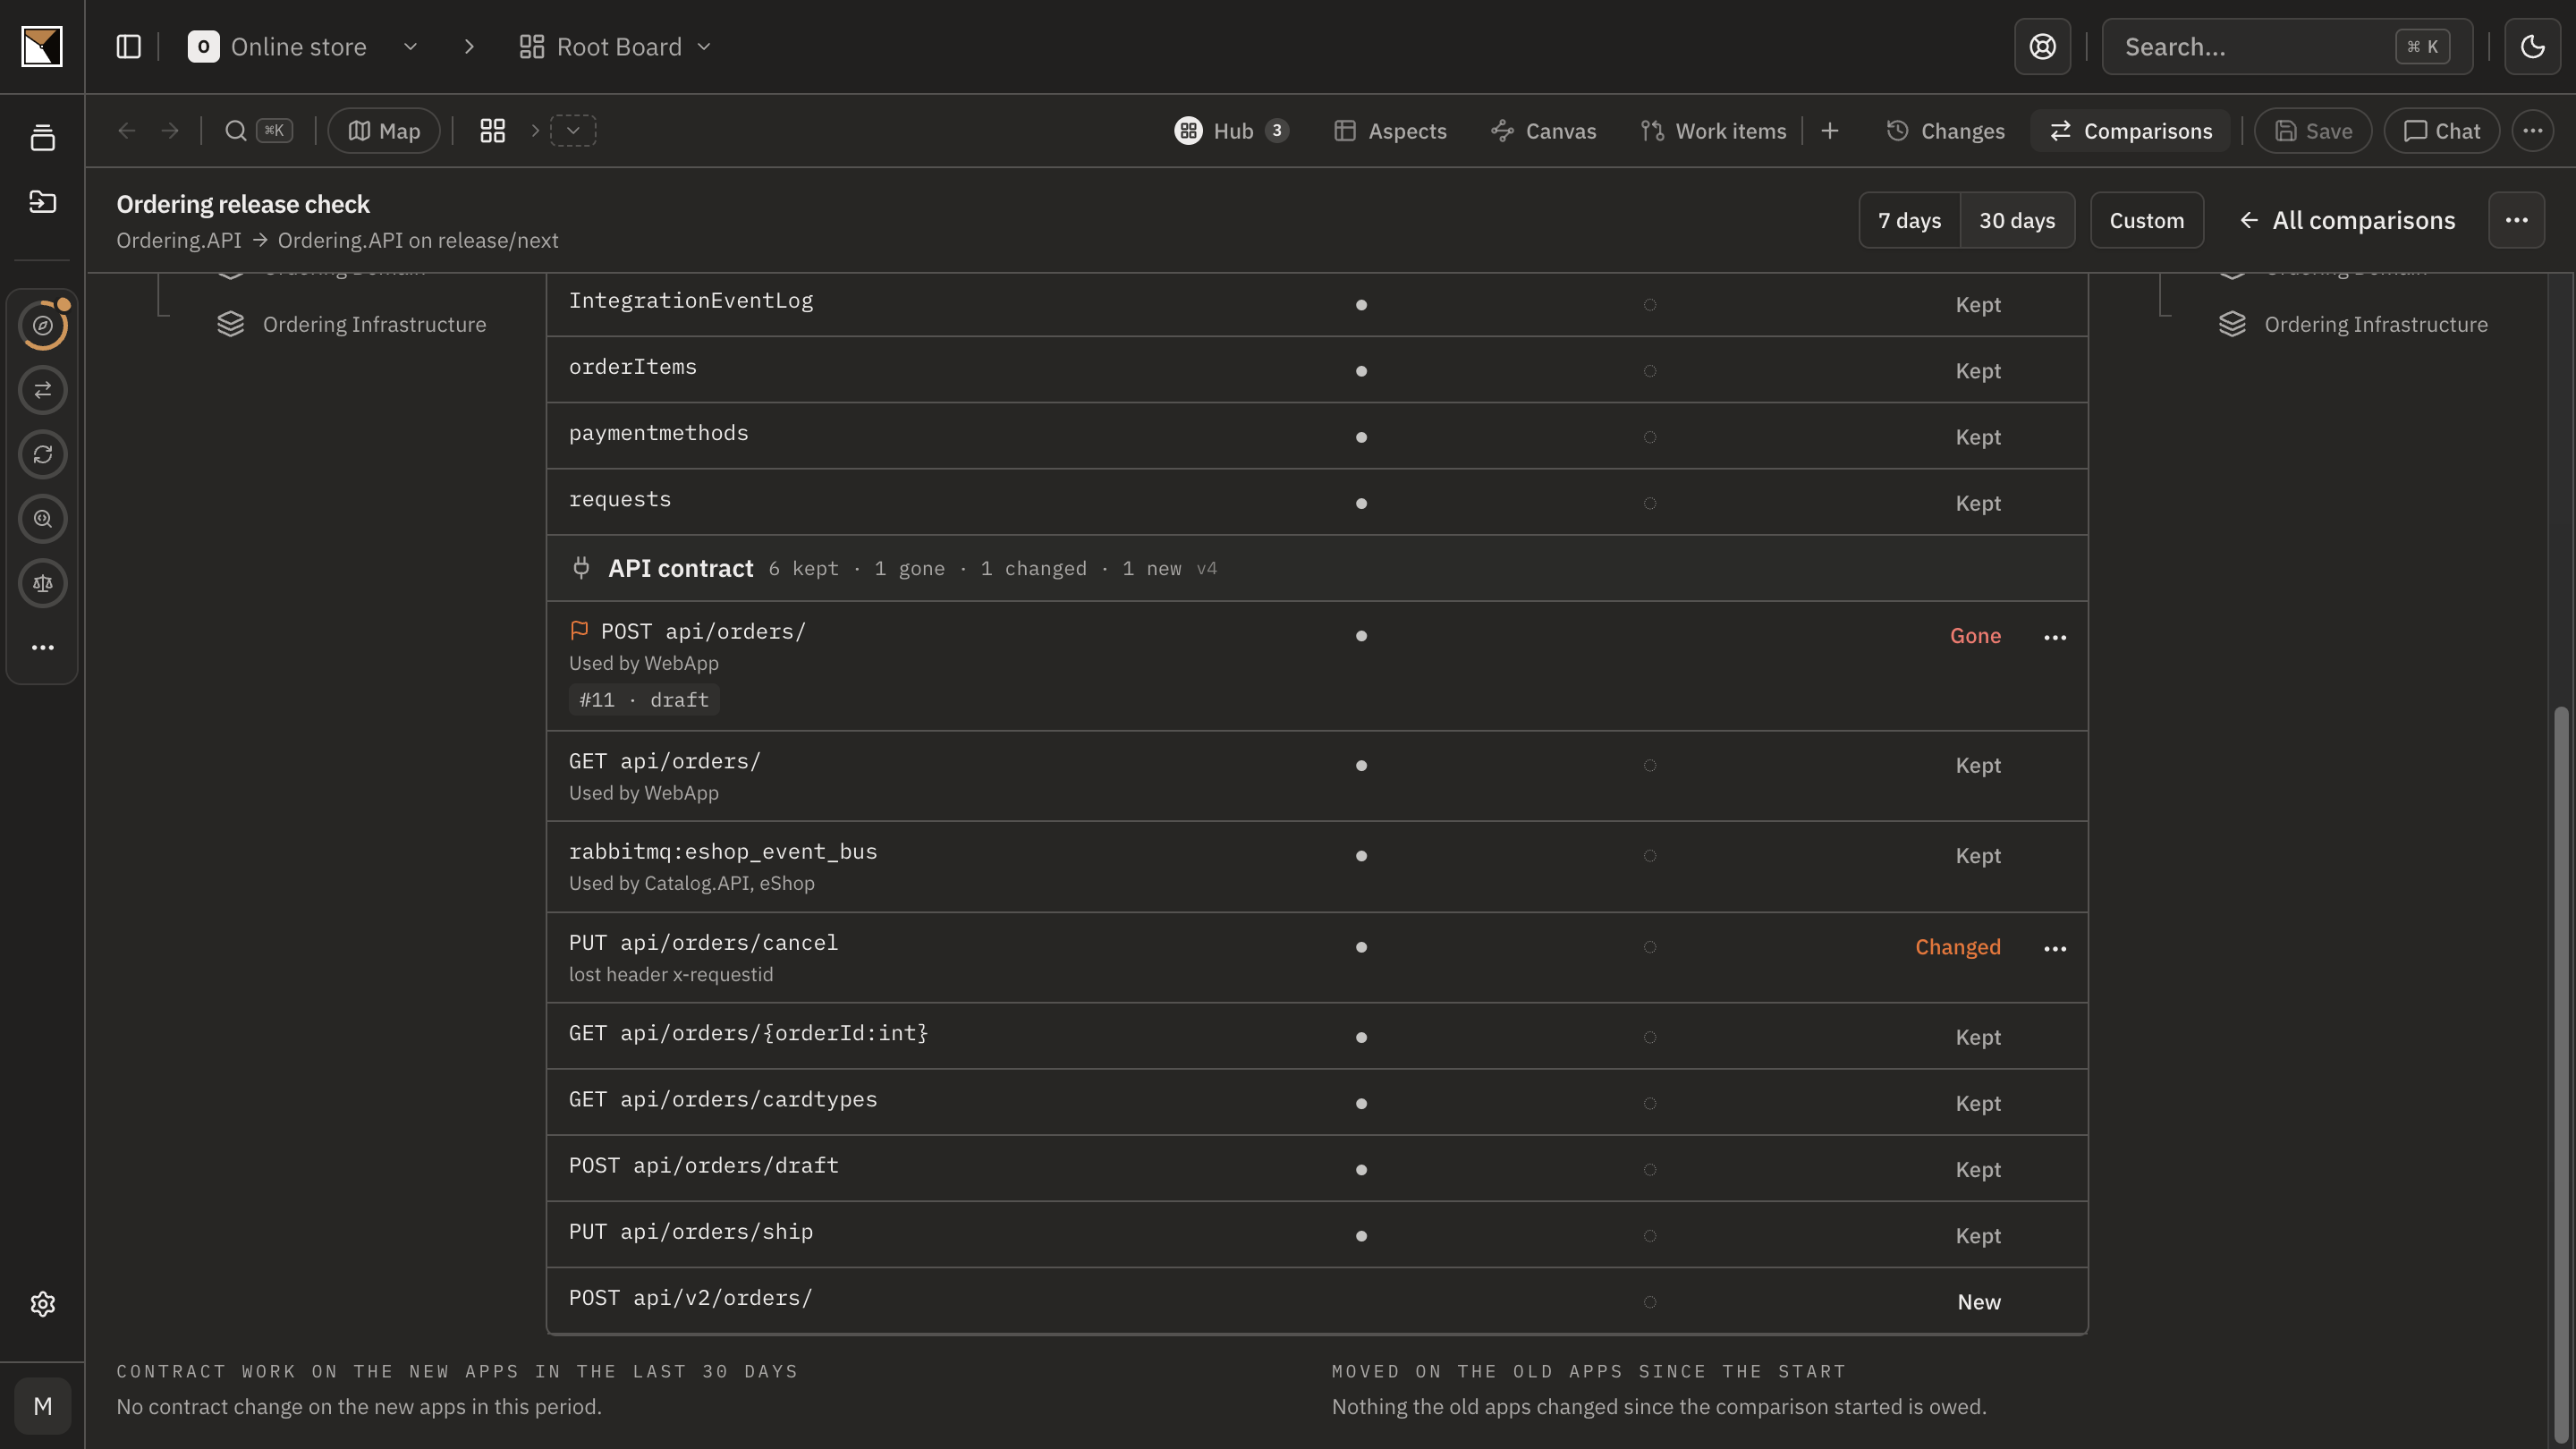Click the app logo icon
Screen dimensions: 2576x1449
point(42,46)
